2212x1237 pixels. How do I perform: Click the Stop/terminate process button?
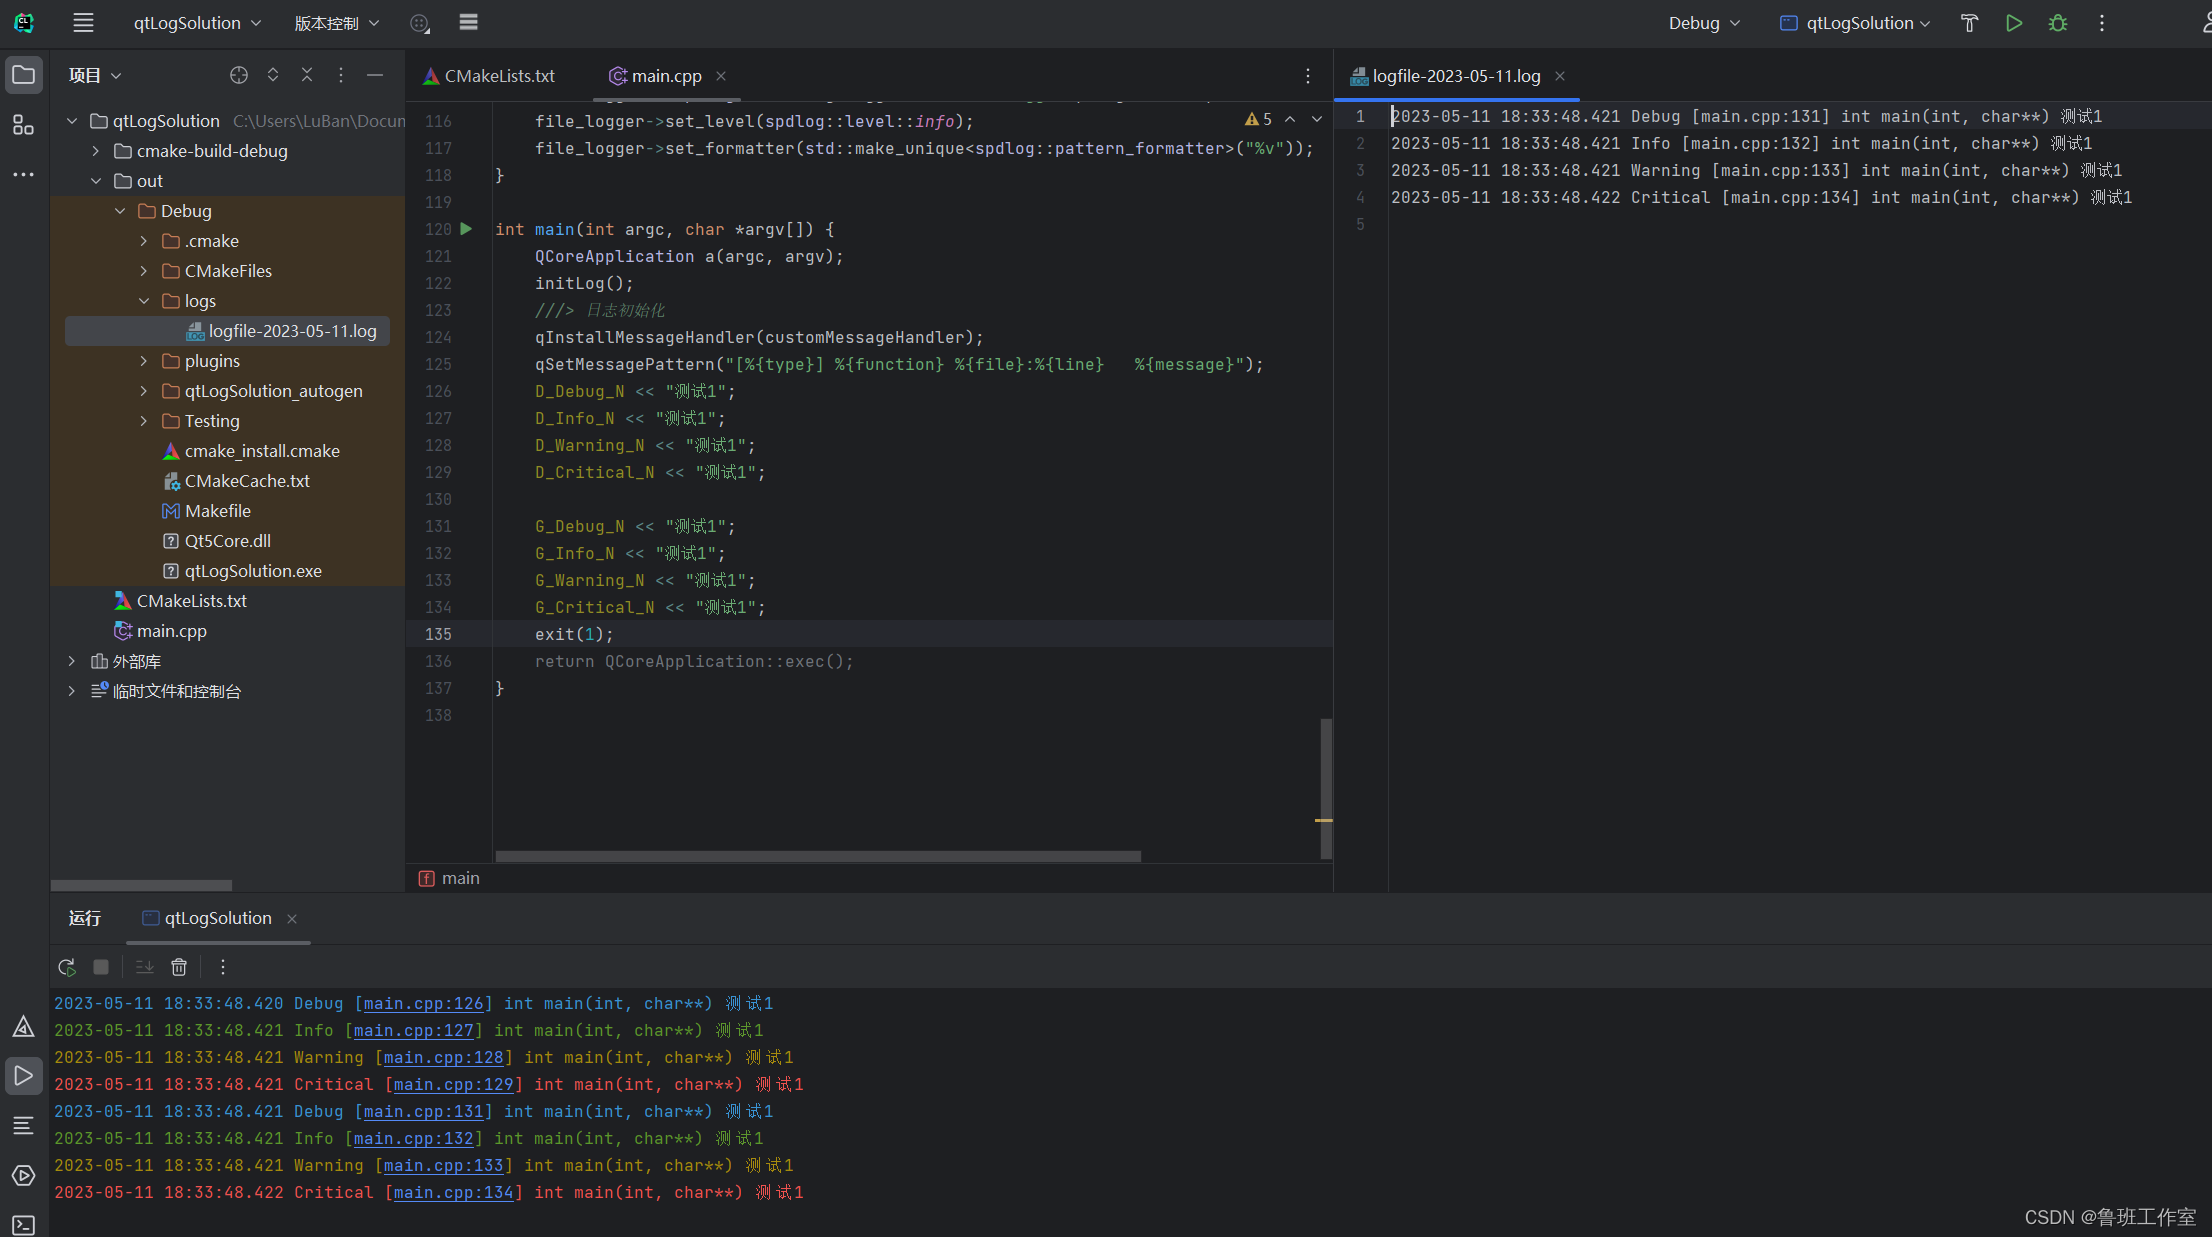coord(100,967)
